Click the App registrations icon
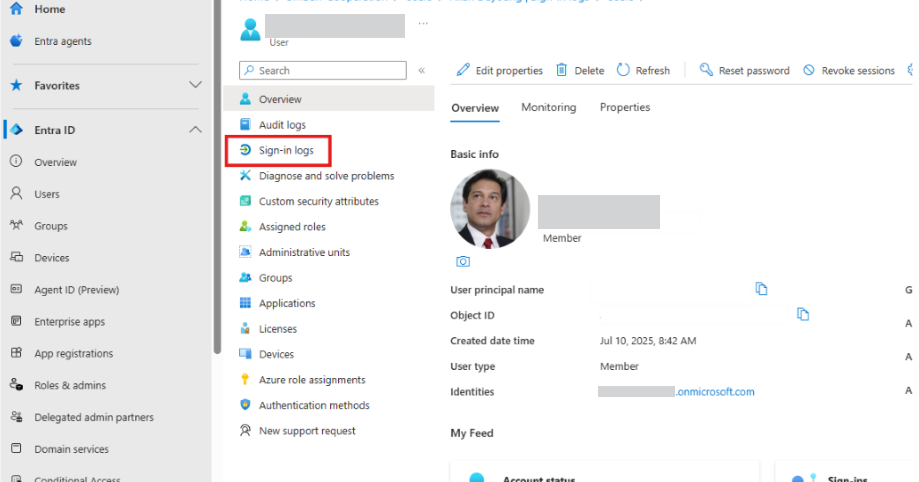Viewport: 919px width, 482px height. [16, 352]
